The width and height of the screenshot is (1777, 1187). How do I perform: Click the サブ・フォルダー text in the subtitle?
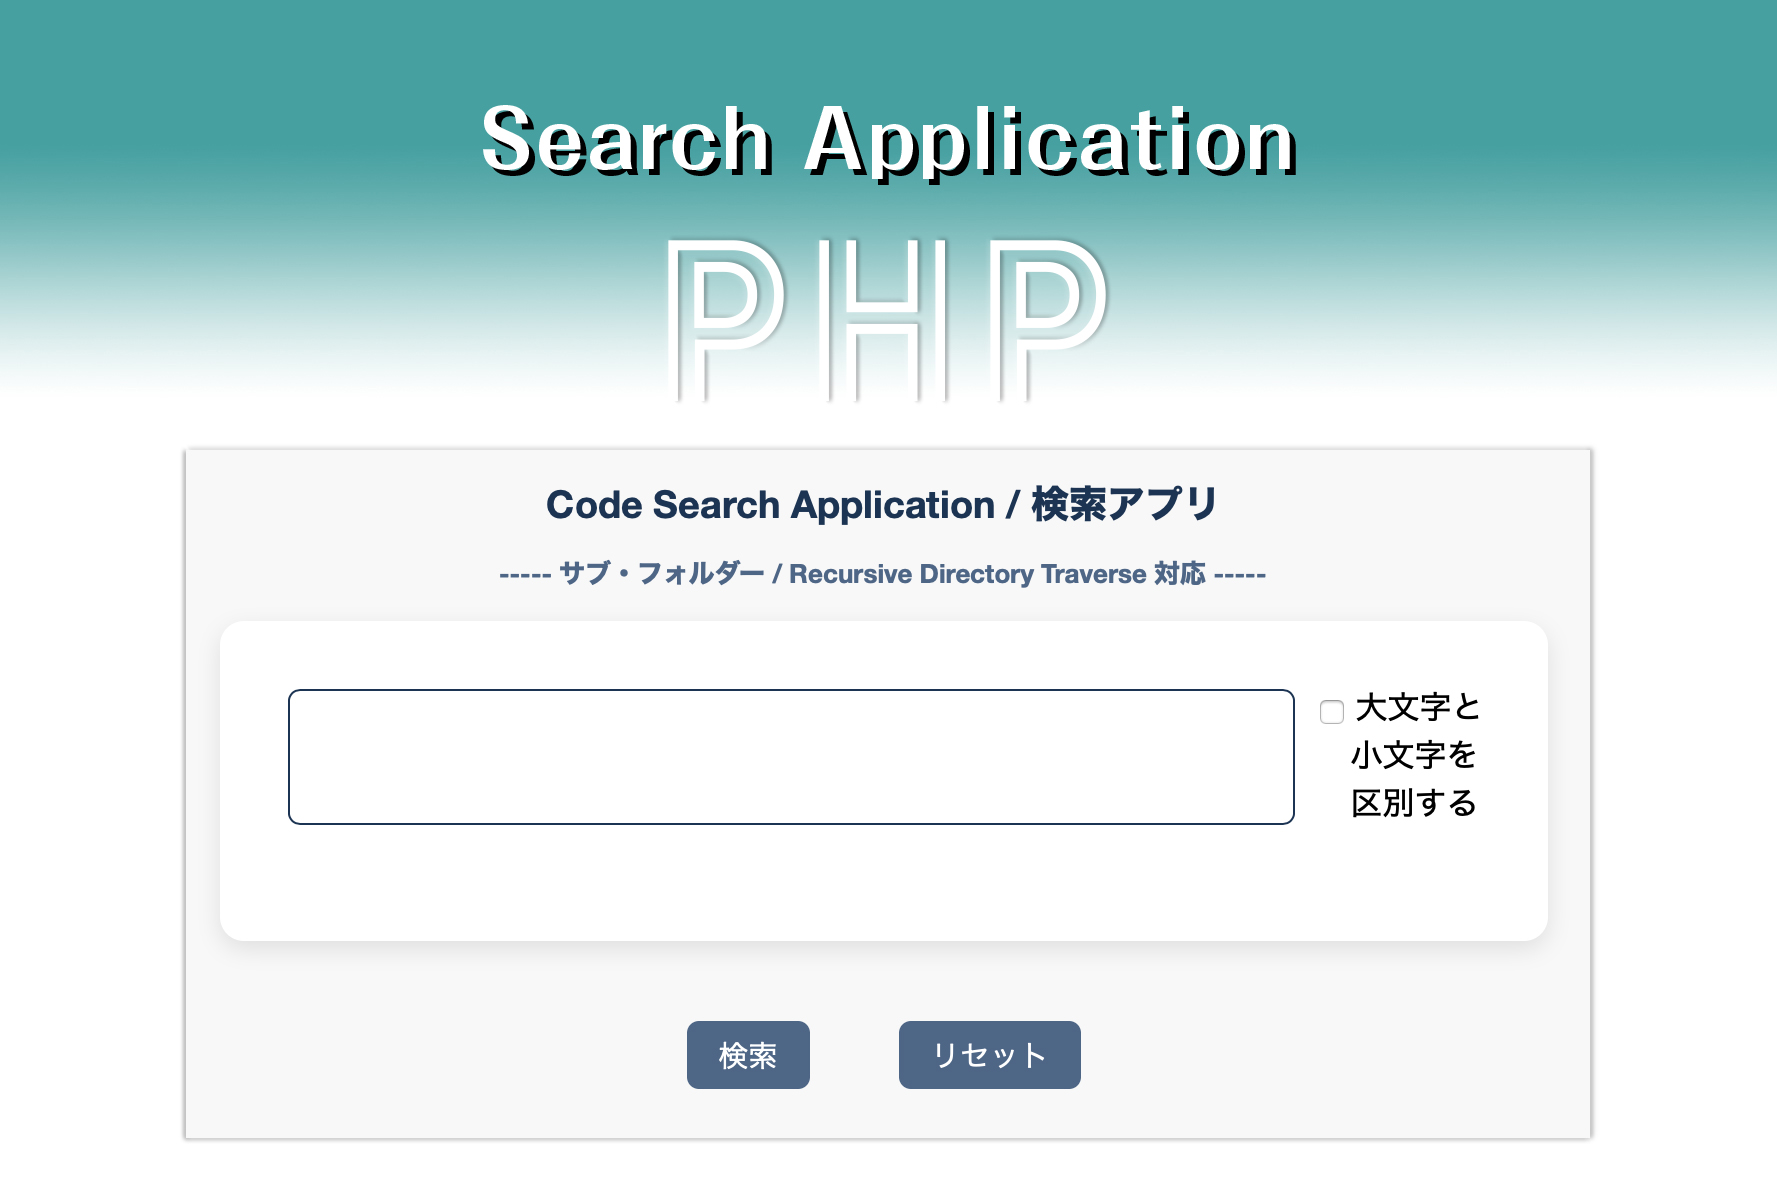661,574
